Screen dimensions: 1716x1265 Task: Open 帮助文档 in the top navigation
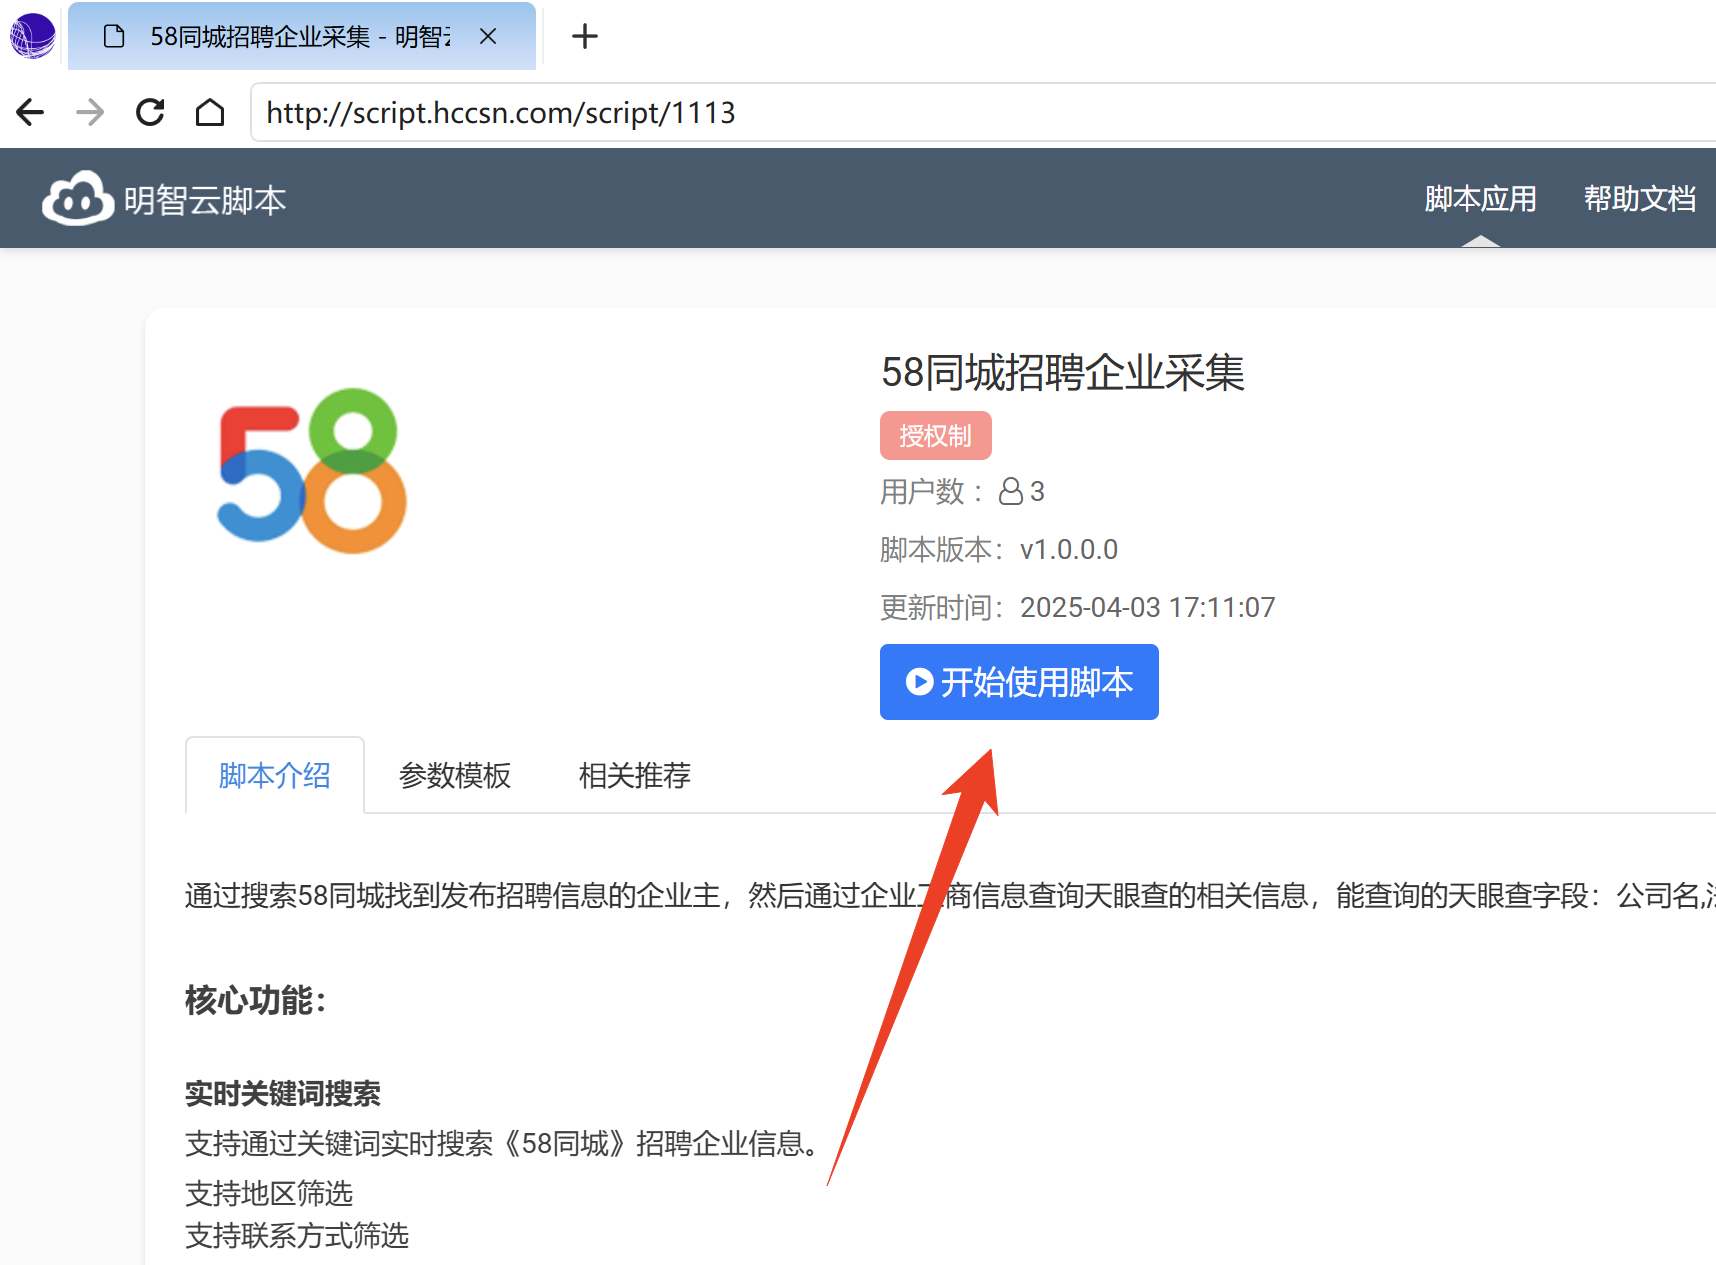(x=1640, y=199)
